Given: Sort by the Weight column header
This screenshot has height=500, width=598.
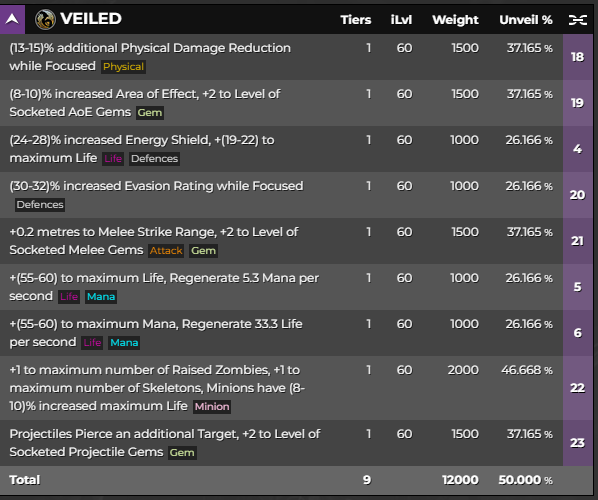Looking at the screenshot, I should click(x=455, y=20).
